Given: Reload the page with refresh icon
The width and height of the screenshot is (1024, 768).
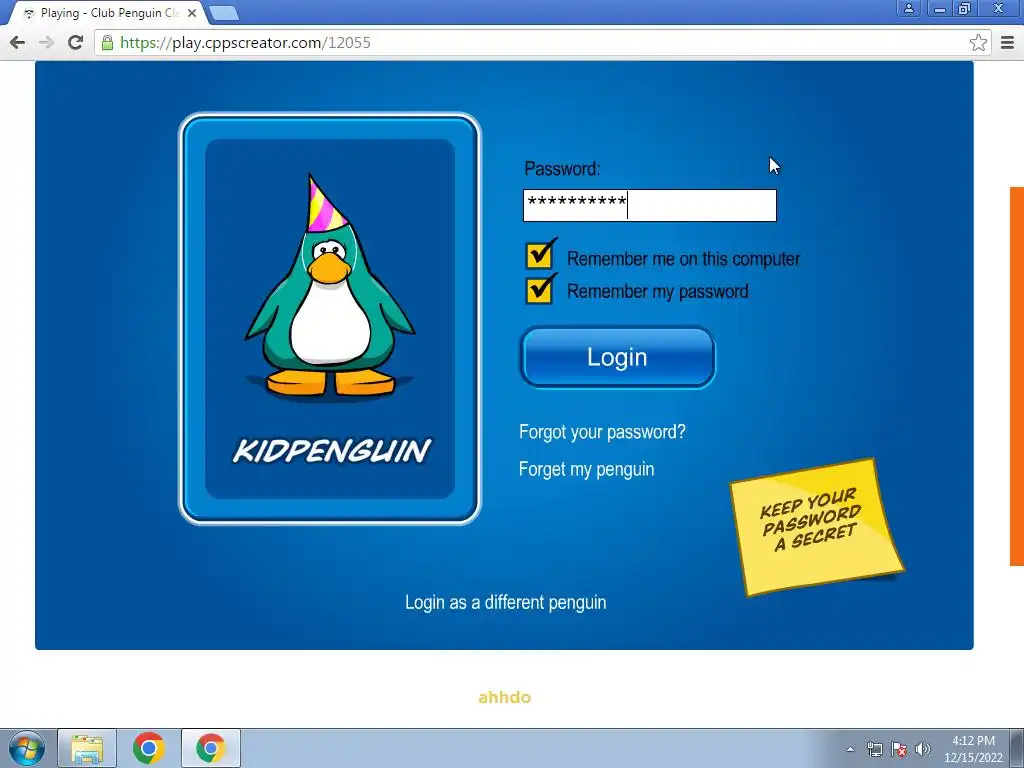Looking at the screenshot, I should pos(76,42).
